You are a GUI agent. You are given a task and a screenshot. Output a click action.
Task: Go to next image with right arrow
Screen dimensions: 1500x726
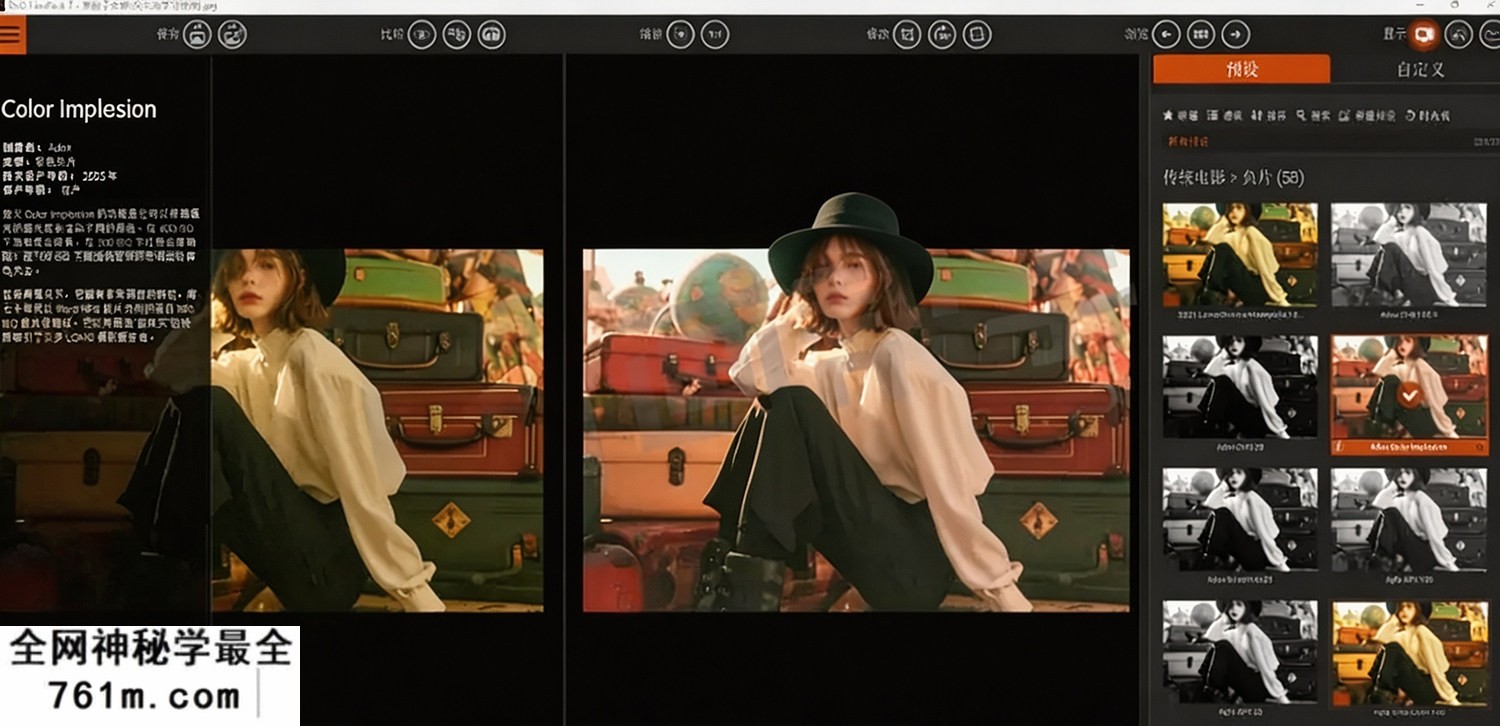click(x=1236, y=35)
